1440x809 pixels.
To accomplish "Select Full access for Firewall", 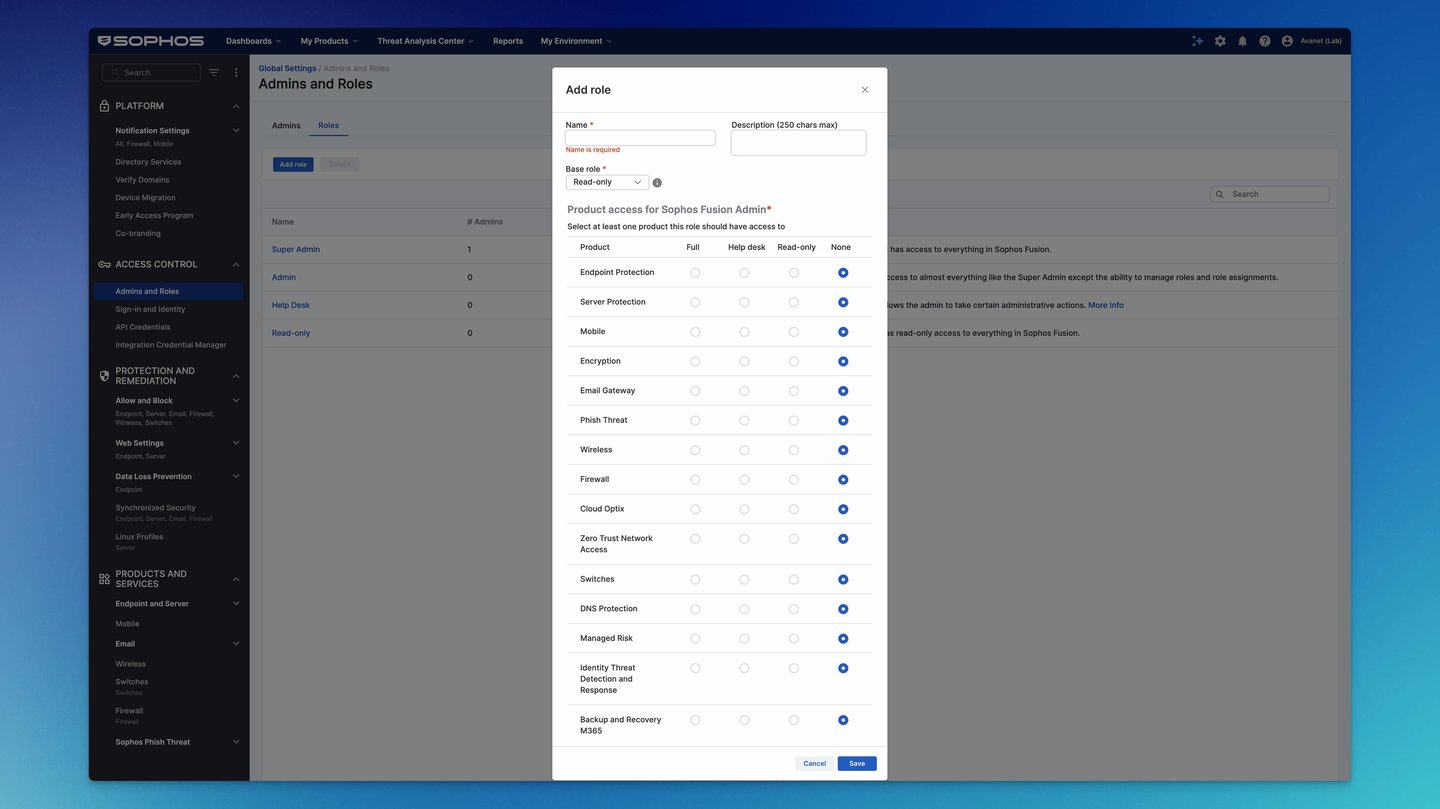I will [695, 480].
